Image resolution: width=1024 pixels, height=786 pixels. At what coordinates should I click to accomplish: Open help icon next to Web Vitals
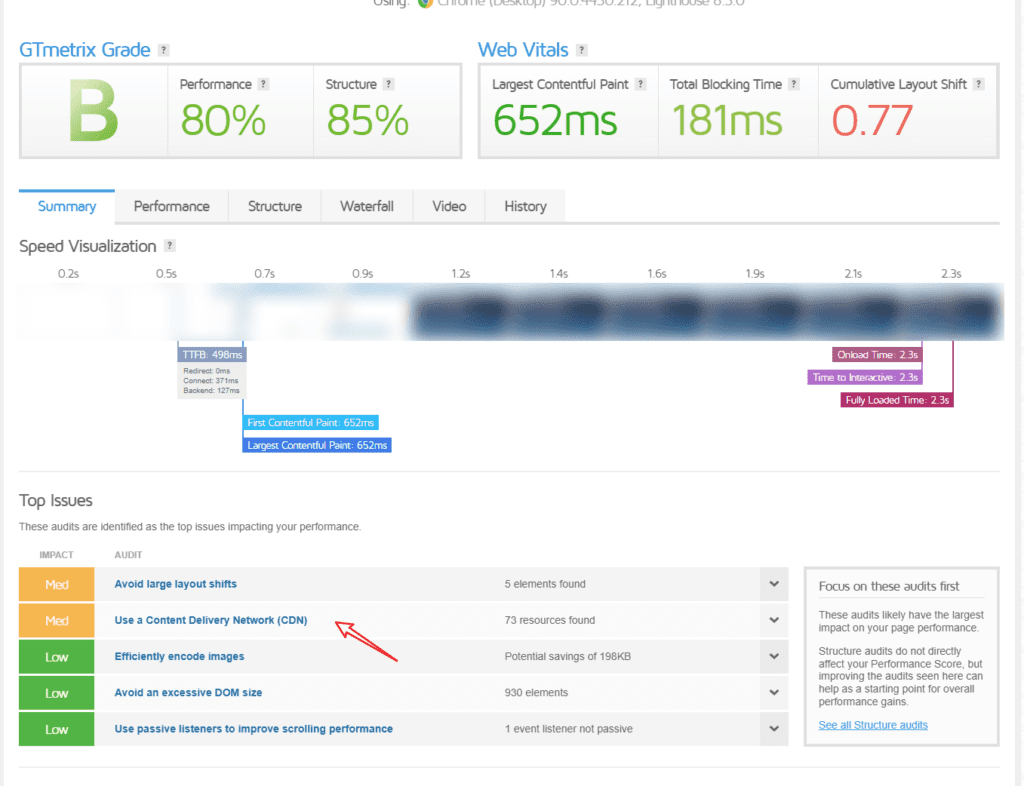pyautogui.click(x=582, y=50)
